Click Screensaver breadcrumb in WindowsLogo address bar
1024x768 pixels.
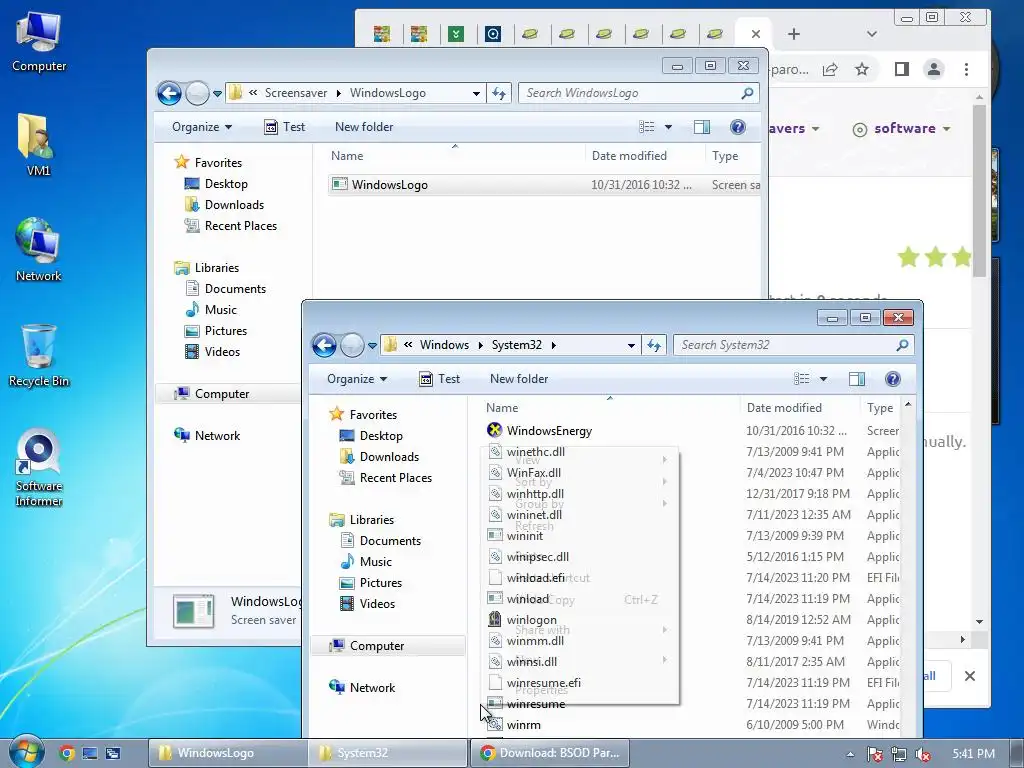pos(296,93)
